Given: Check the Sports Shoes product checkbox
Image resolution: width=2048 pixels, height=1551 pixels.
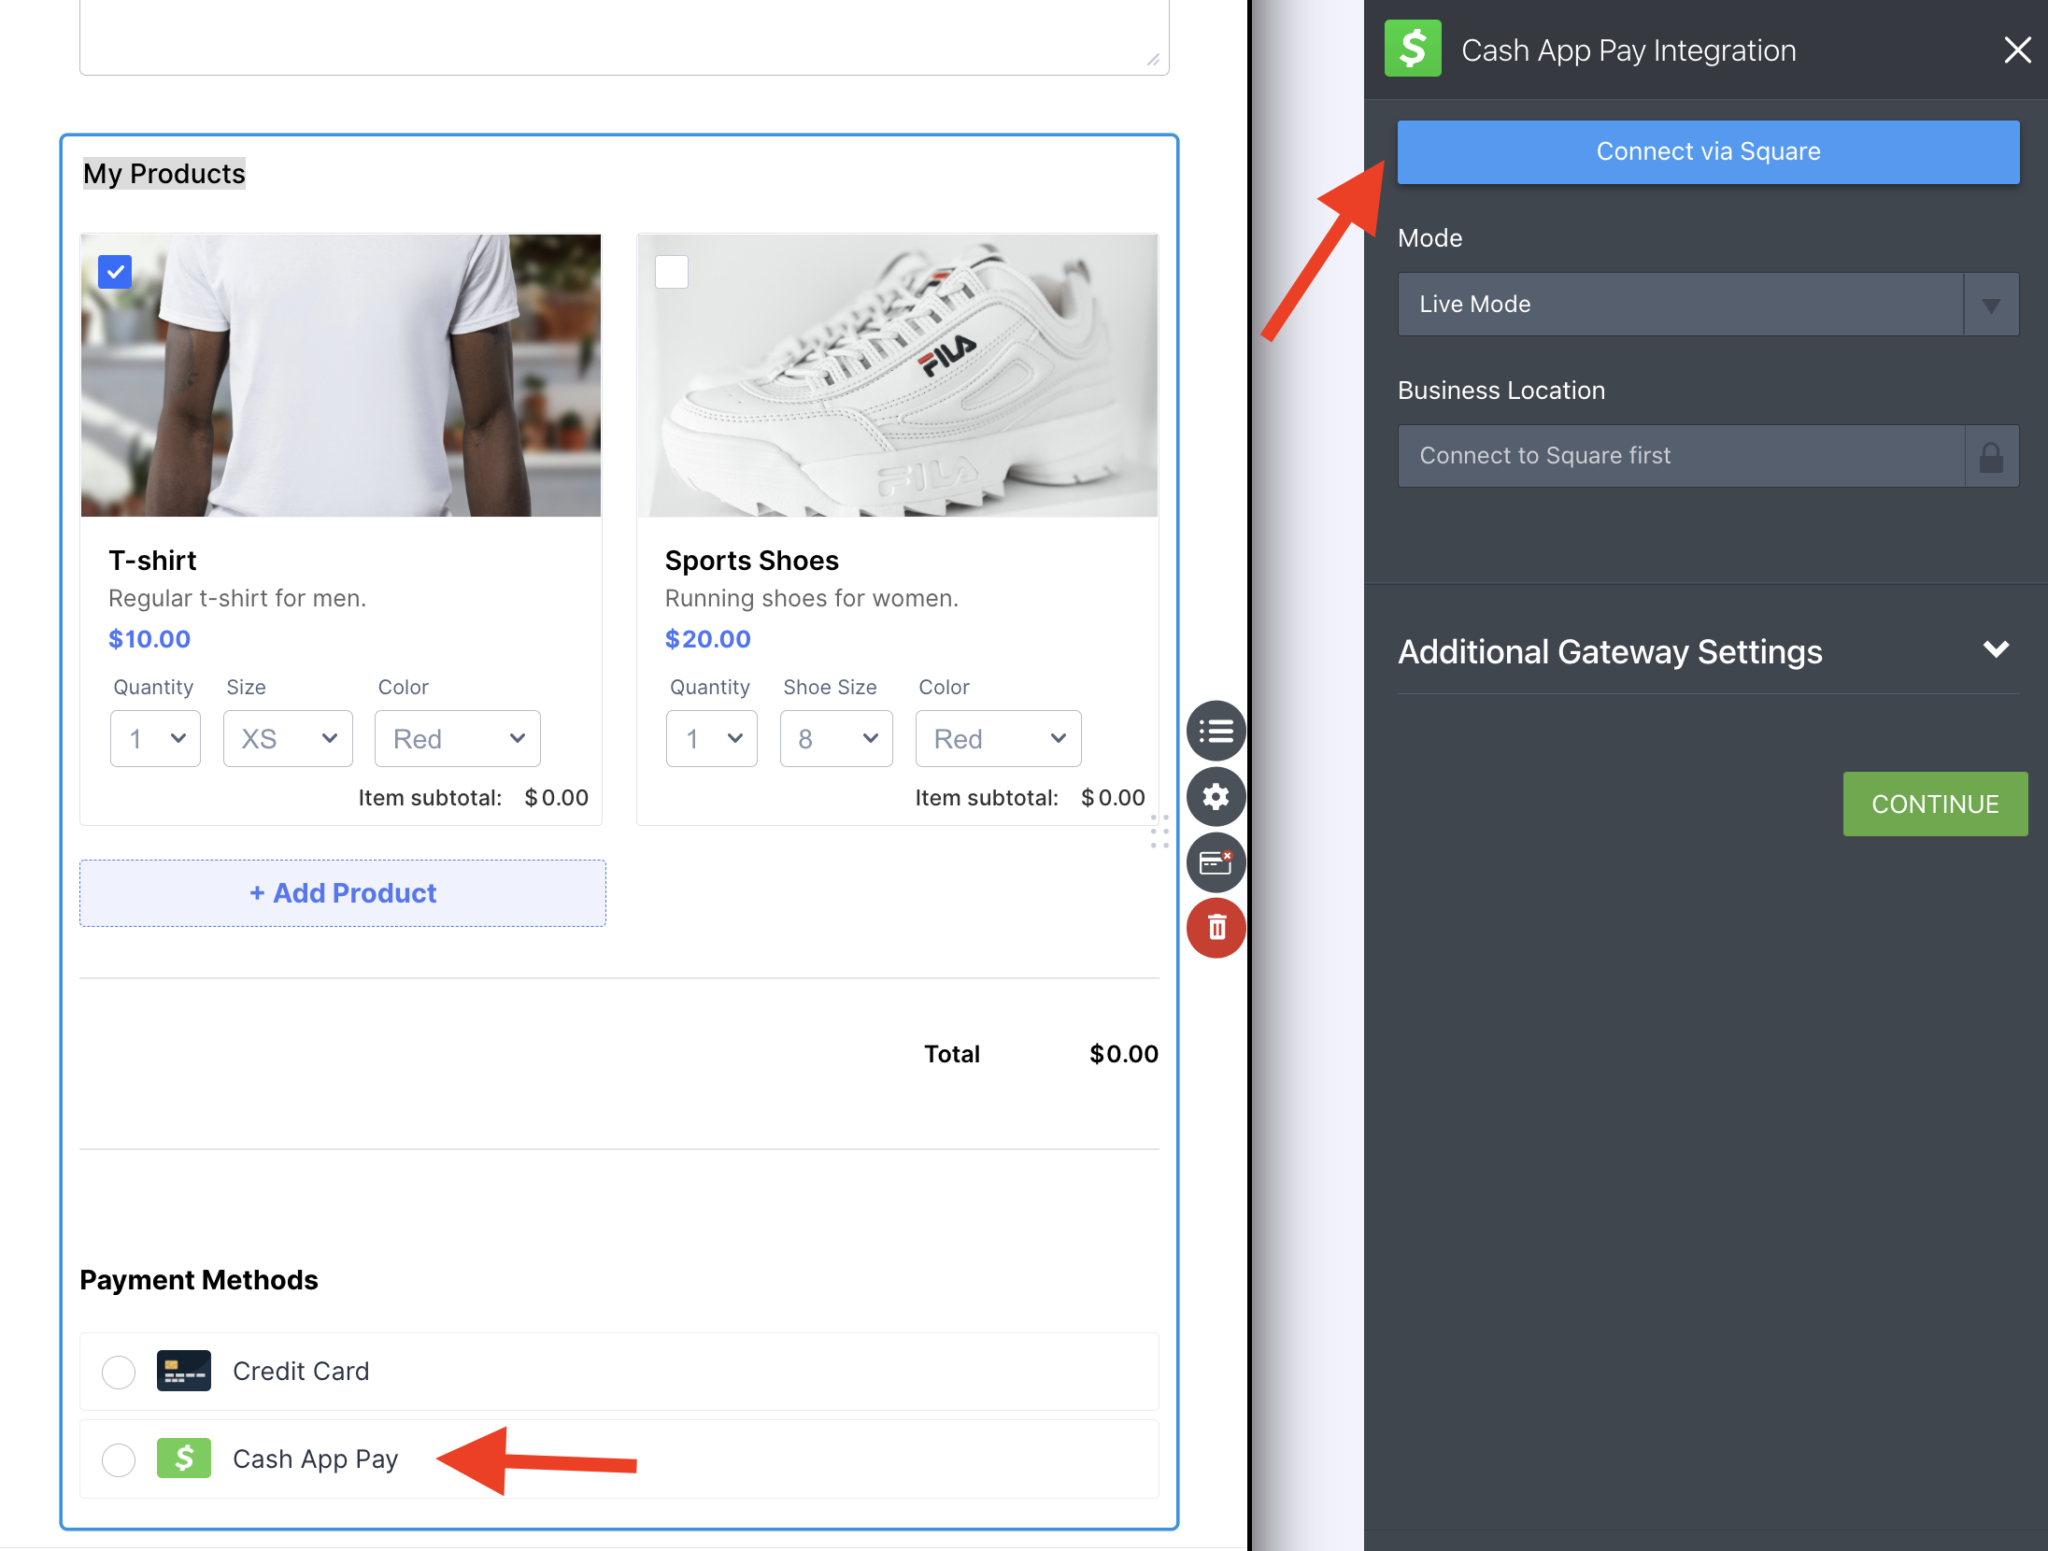Looking at the screenshot, I should pyautogui.click(x=672, y=271).
